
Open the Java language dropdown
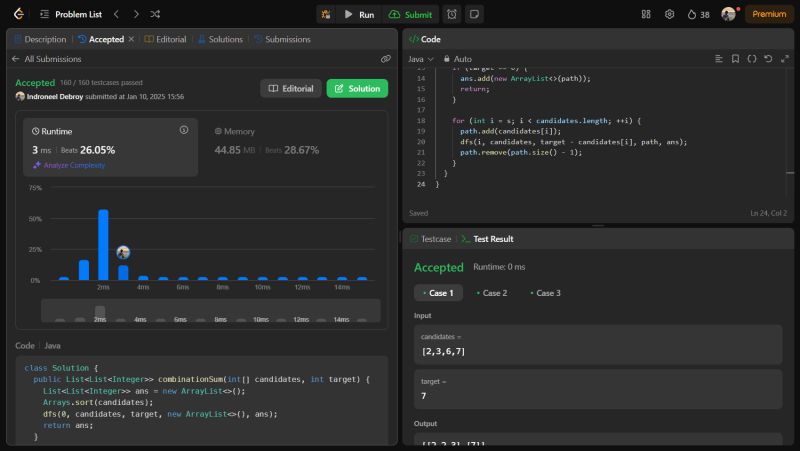coord(420,59)
